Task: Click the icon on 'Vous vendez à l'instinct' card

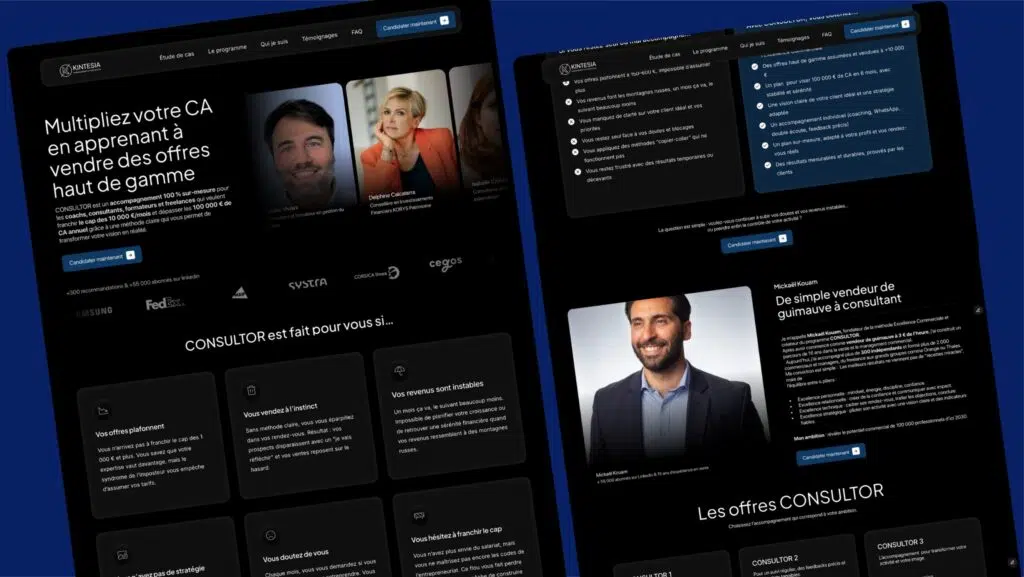Action: (250, 391)
